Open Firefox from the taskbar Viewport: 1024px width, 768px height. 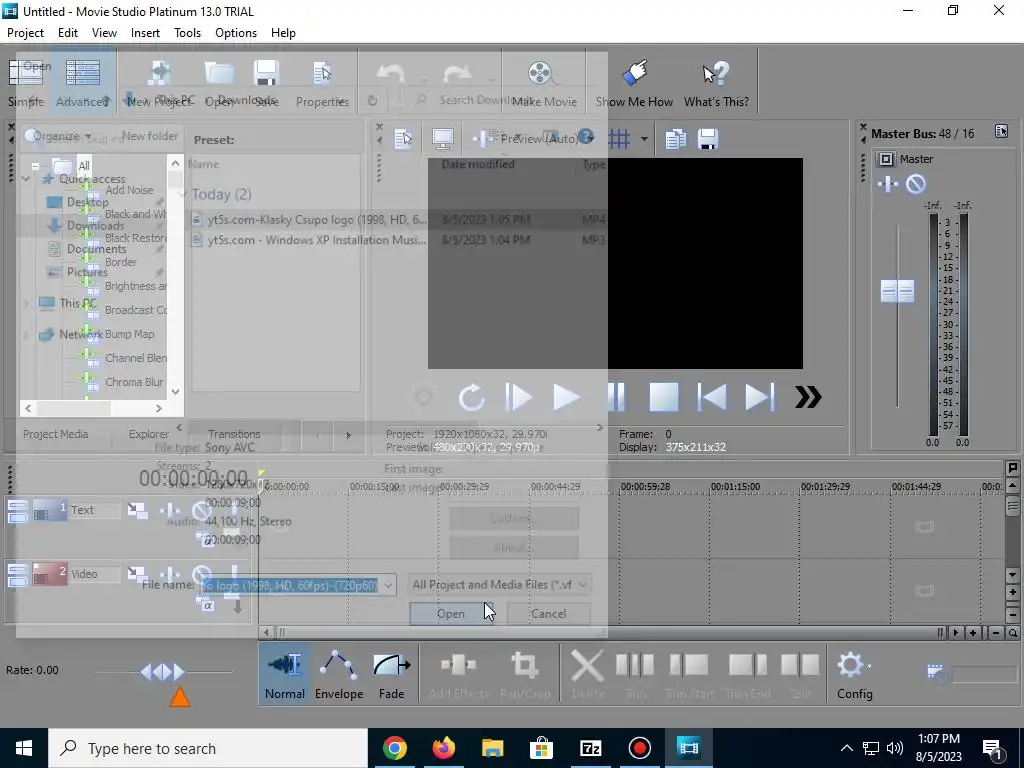tap(443, 748)
